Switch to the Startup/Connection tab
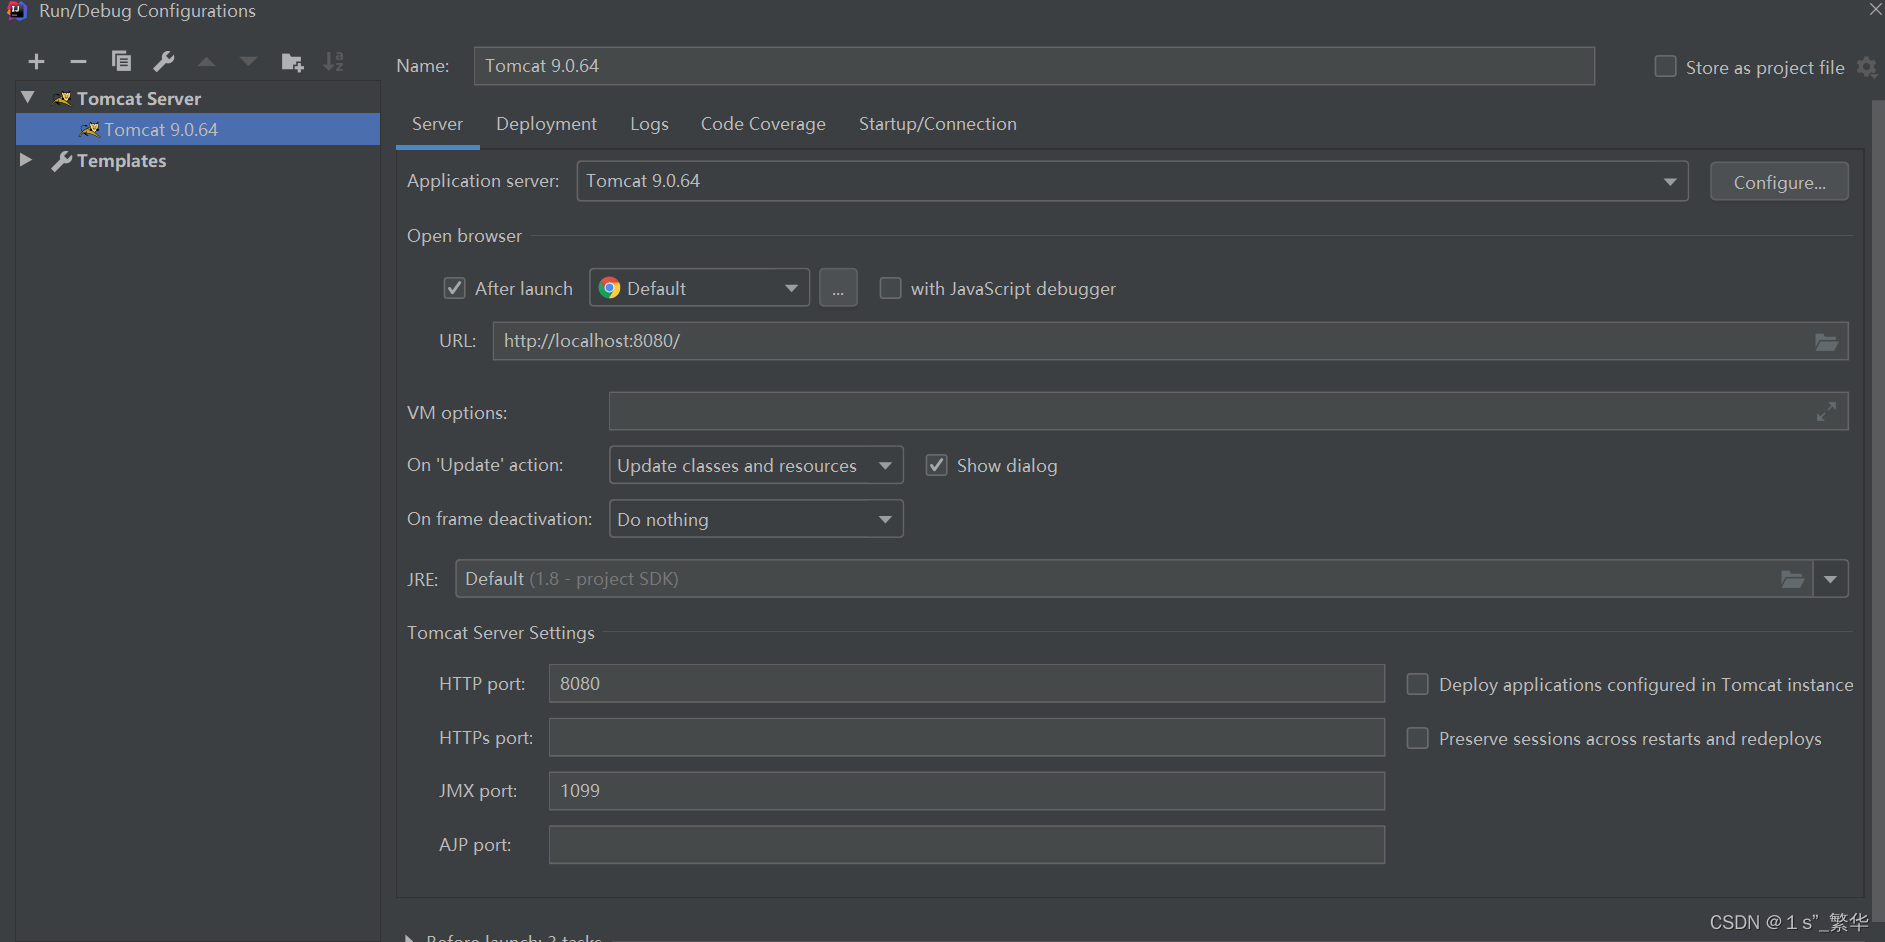 coord(937,124)
